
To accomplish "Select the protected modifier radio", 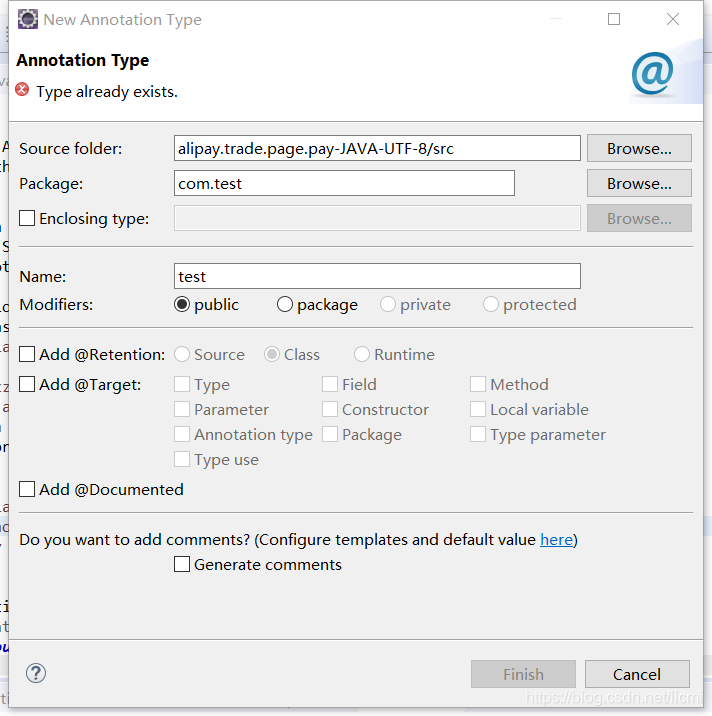I will click(x=490, y=304).
